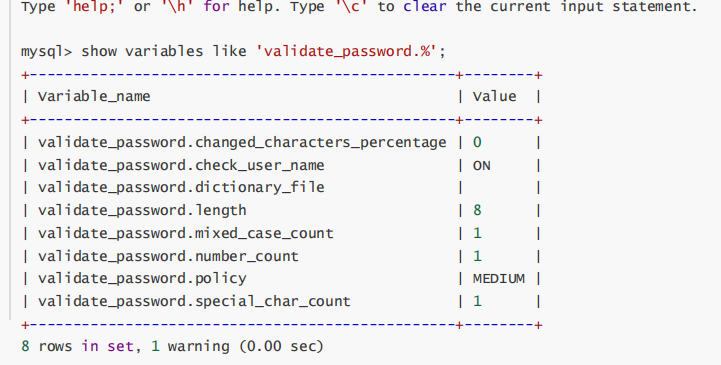Click the '1 warning' text

(190, 346)
